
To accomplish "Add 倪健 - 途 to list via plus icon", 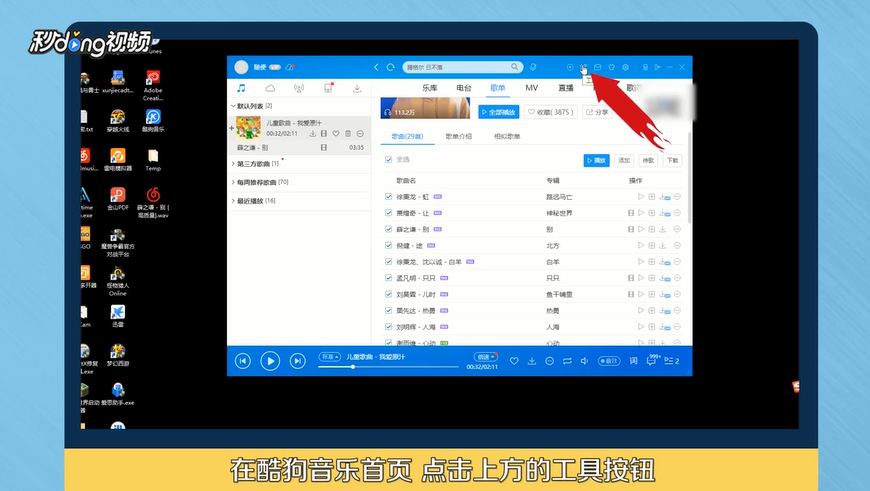I will pyautogui.click(x=652, y=245).
